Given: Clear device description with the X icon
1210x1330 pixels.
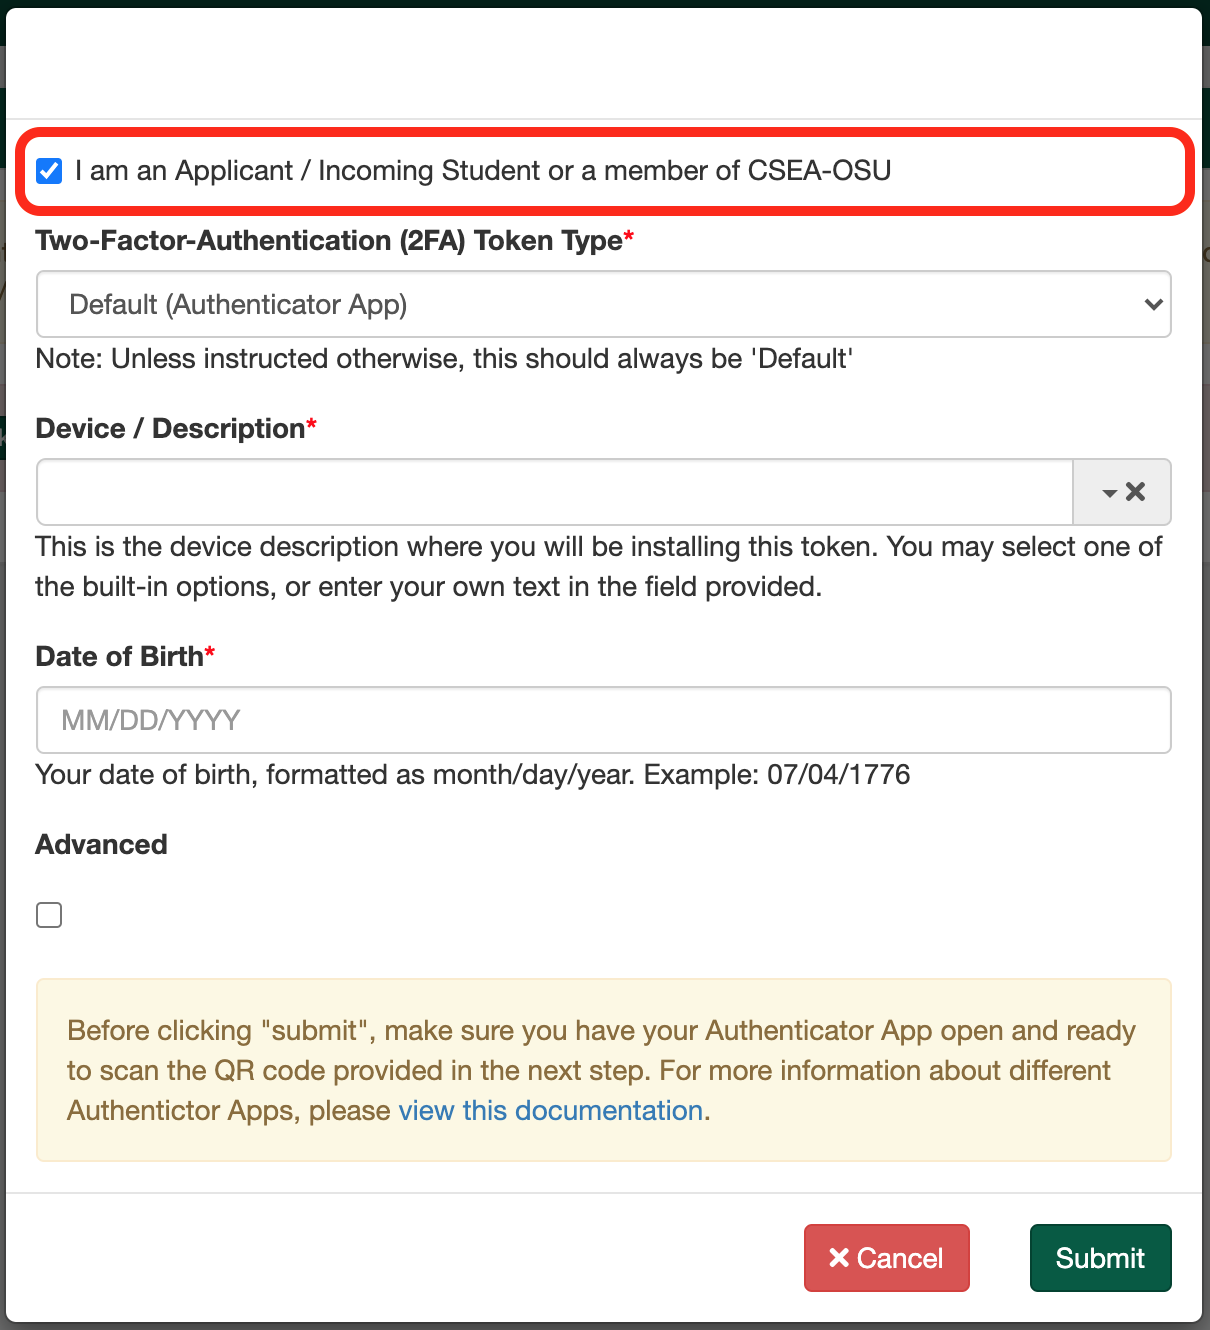Looking at the screenshot, I should (x=1136, y=492).
